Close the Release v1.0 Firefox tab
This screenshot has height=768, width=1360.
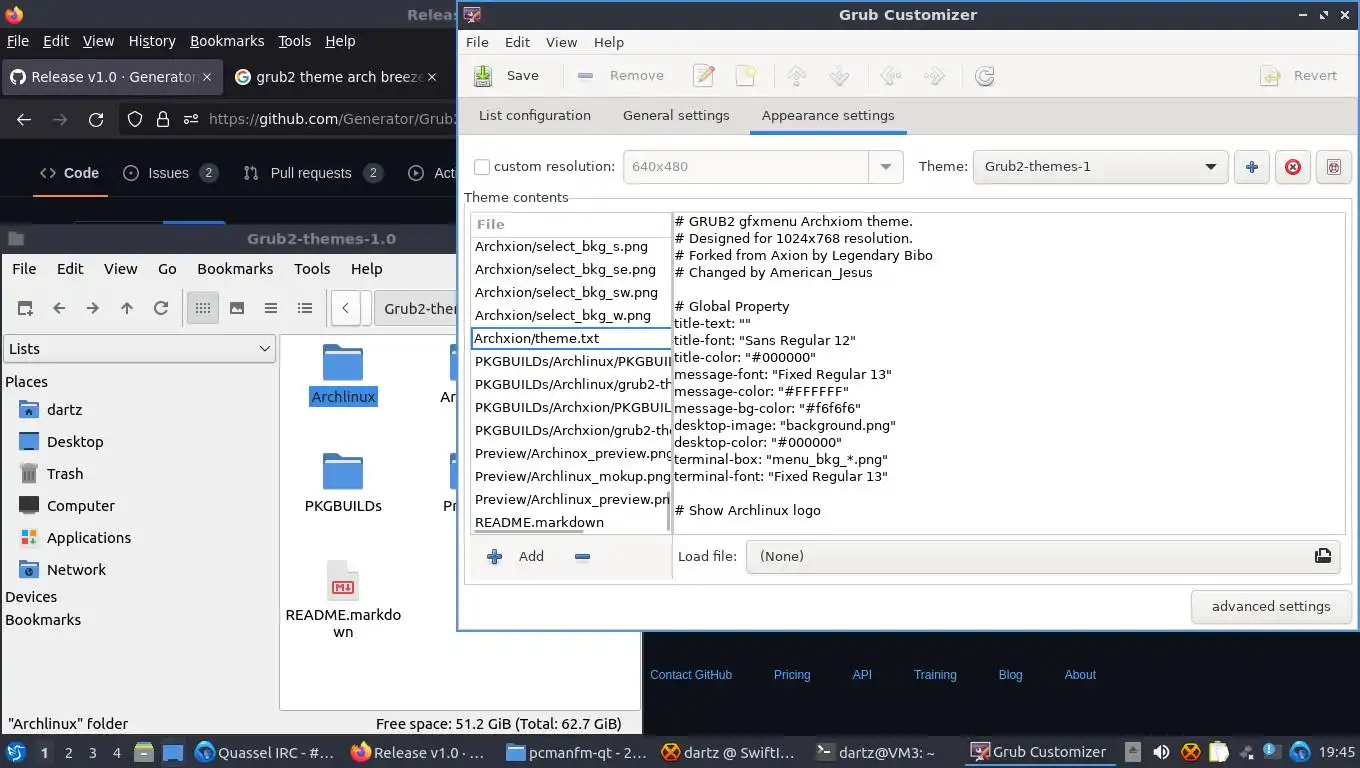207,77
